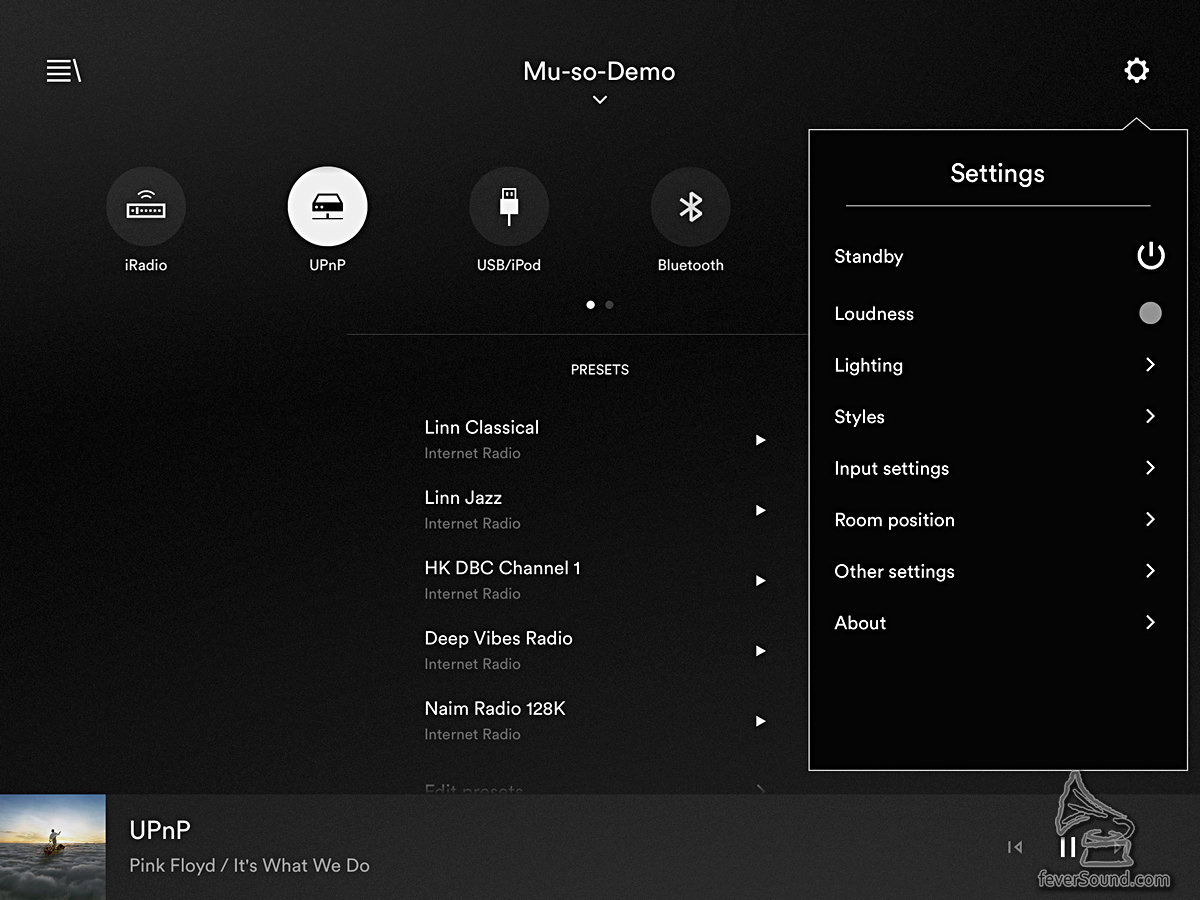The image size is (1200, 900).
Task: Skip to the previous track
Action: click(1015, 848)
